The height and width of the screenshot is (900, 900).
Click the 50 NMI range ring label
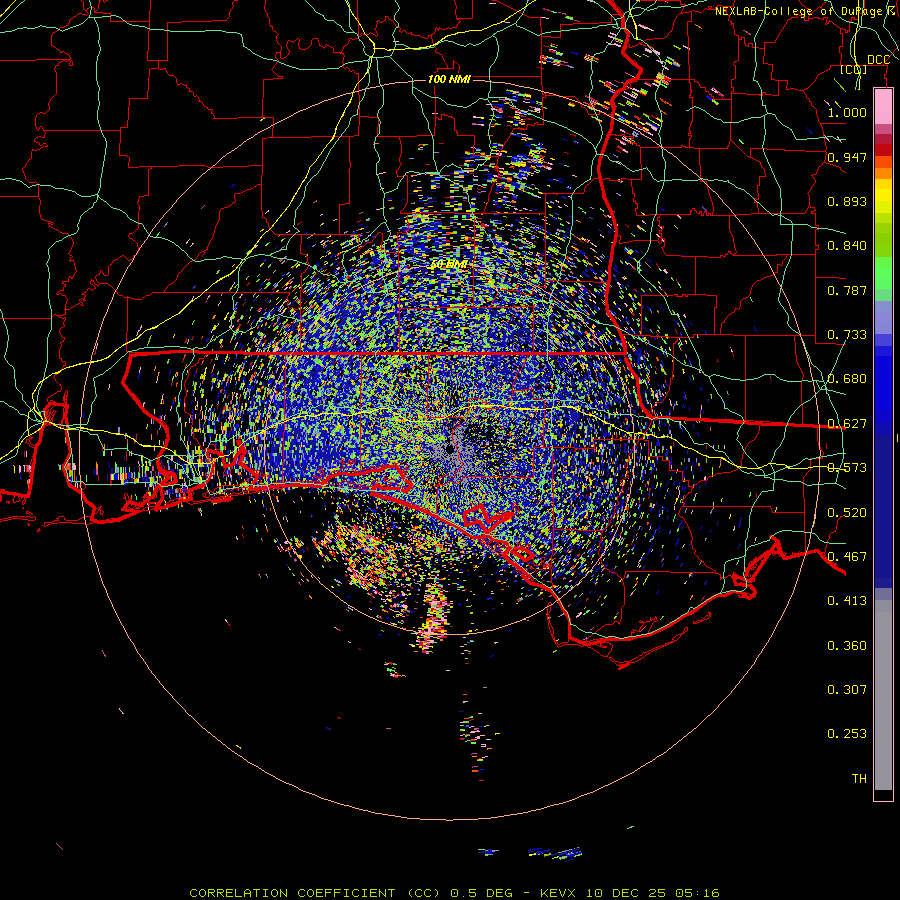449,264
